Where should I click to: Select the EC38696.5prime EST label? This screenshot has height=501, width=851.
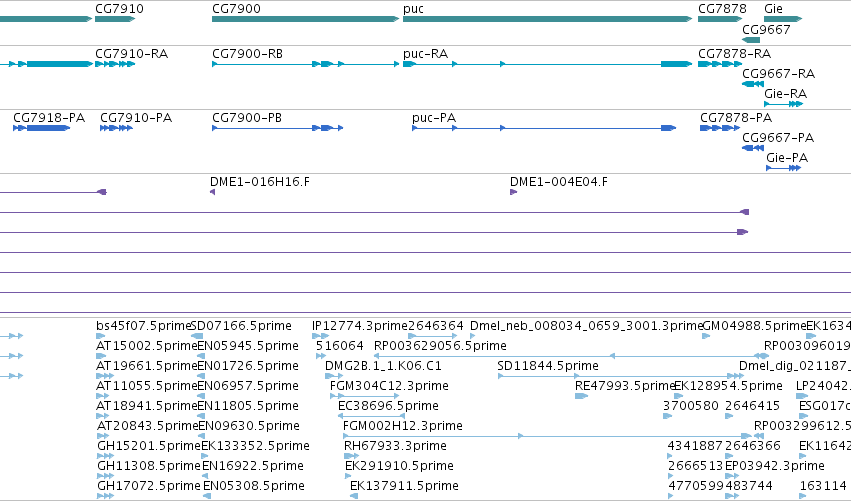[388, 406]
